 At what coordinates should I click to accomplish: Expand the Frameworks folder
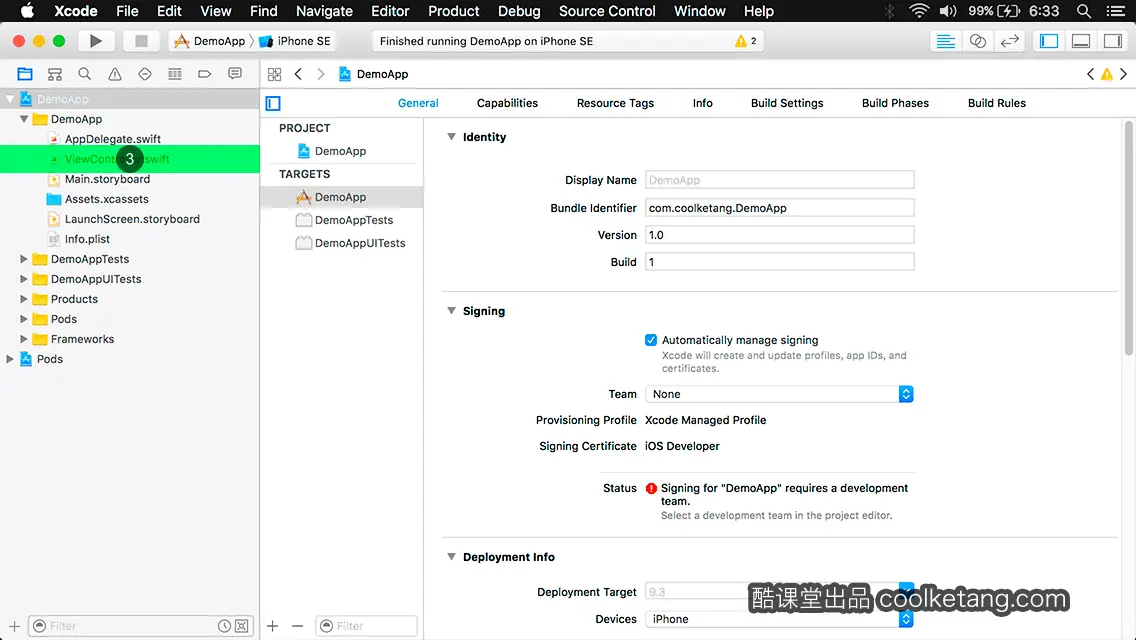click(x=24, y=338)
